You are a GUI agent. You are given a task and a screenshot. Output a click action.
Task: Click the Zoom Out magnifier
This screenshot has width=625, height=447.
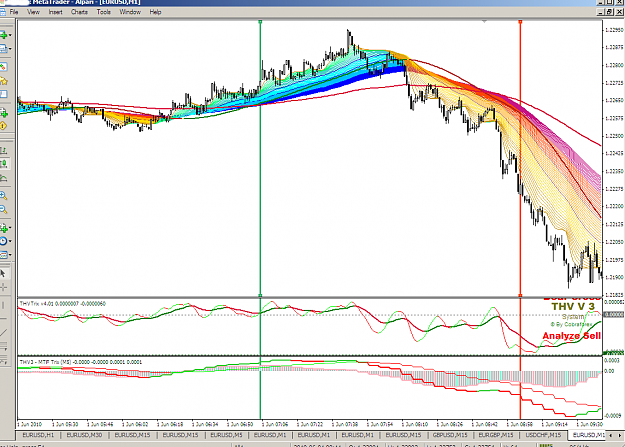[3, 209]
